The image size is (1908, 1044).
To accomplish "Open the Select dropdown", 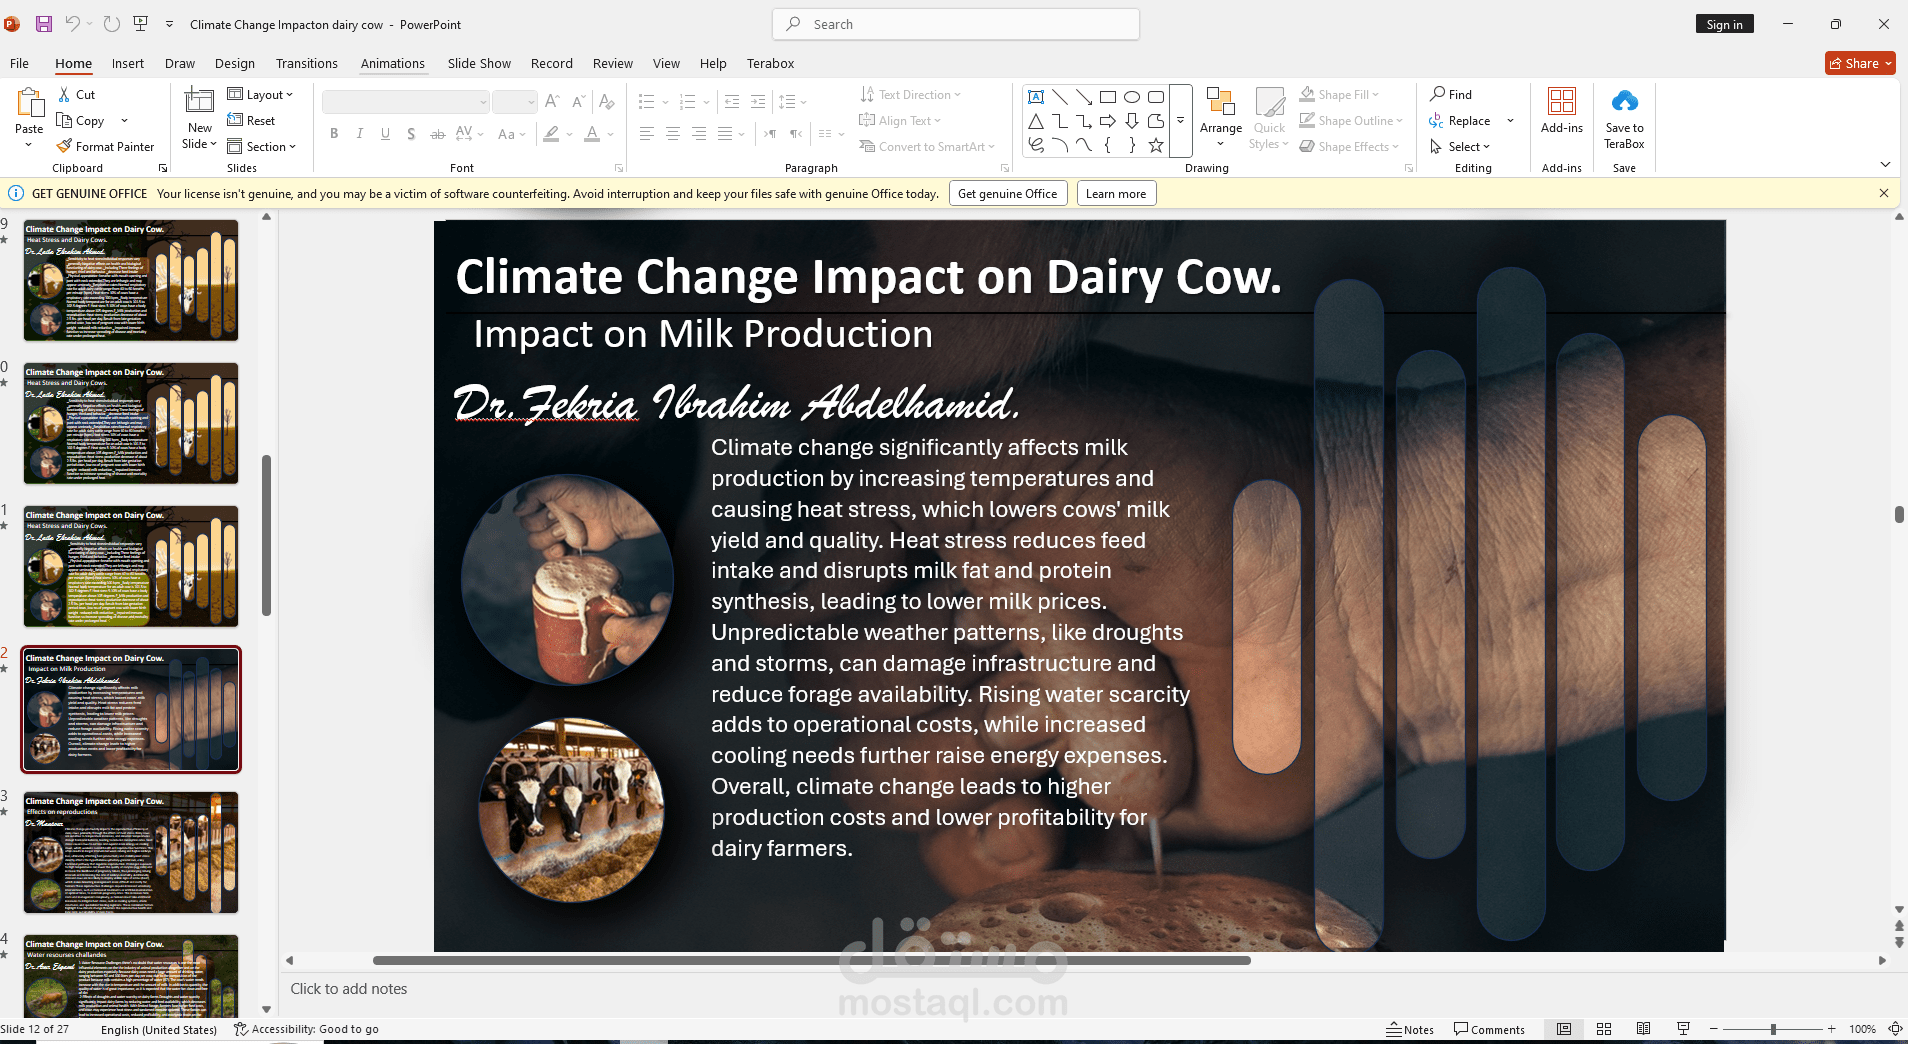I will [x=1460, y=147].
